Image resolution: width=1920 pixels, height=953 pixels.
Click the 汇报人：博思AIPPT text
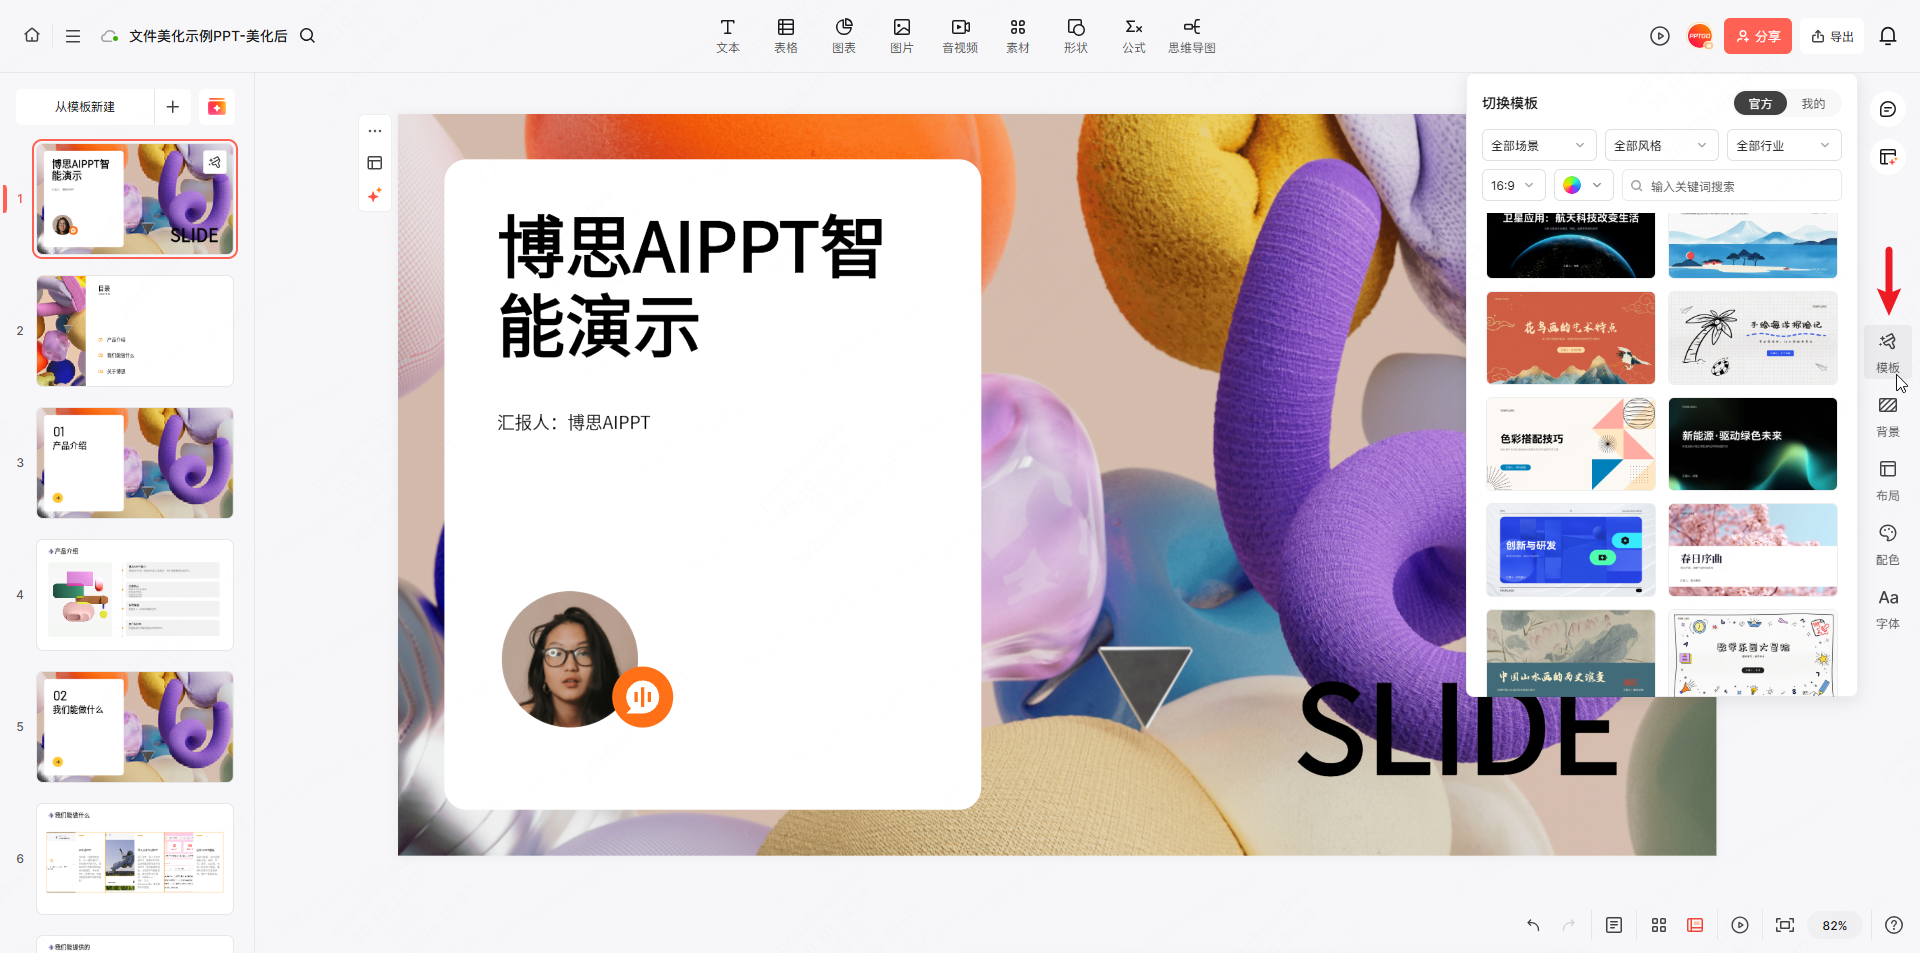click(x=574, y=422)
